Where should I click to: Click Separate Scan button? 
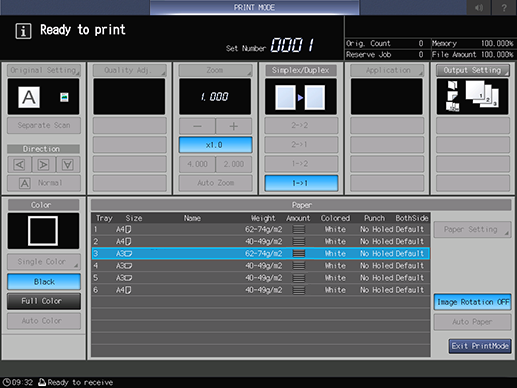(44, 125)
